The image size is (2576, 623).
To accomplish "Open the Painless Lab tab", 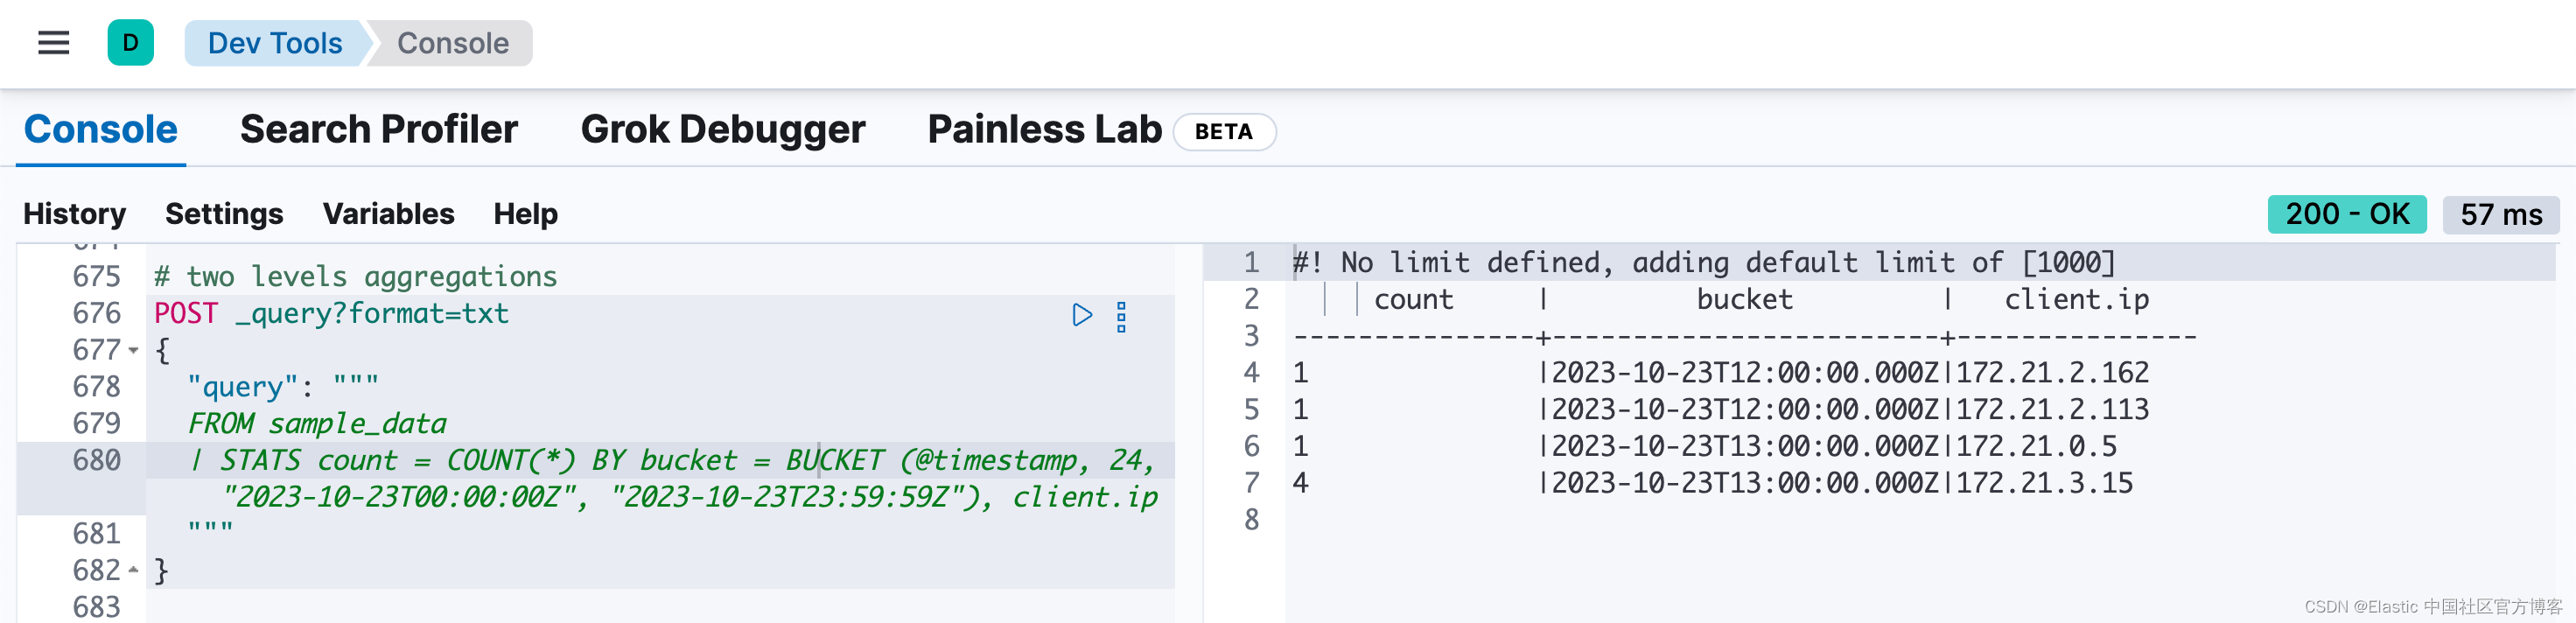I will click(x=1044, y=129).
